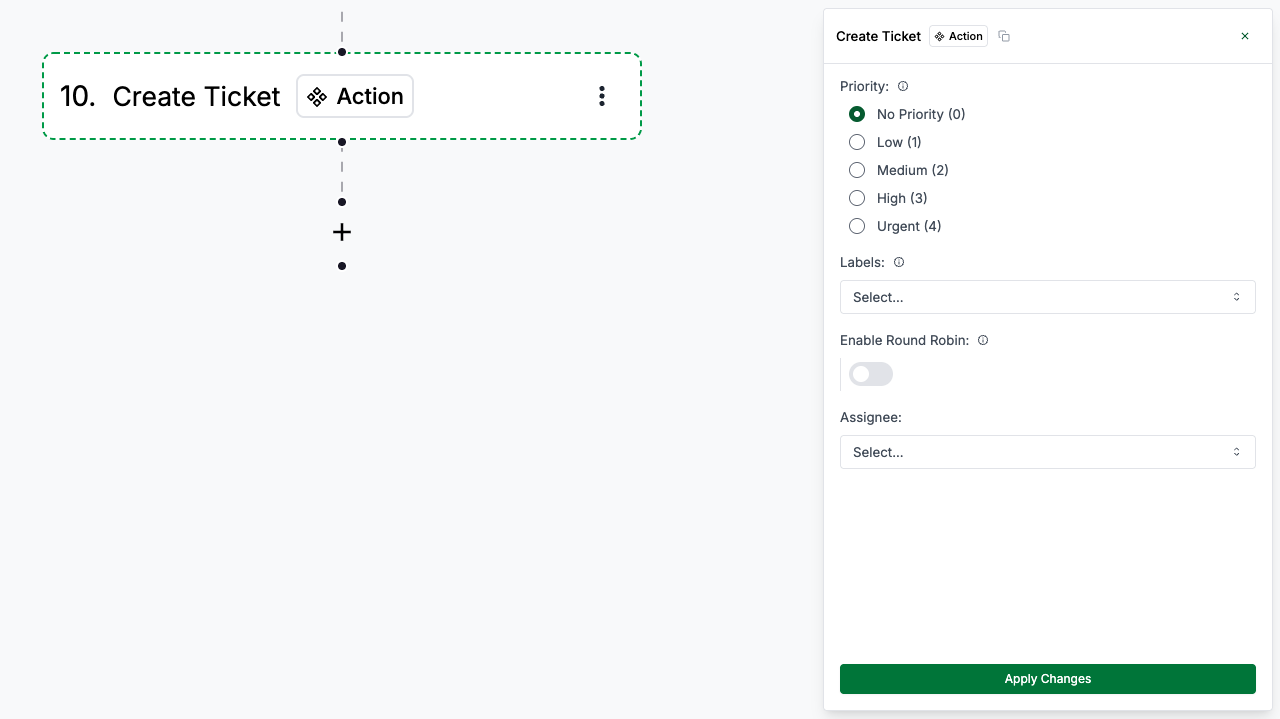Click the connector dot below the node

[x=342, y=142]
